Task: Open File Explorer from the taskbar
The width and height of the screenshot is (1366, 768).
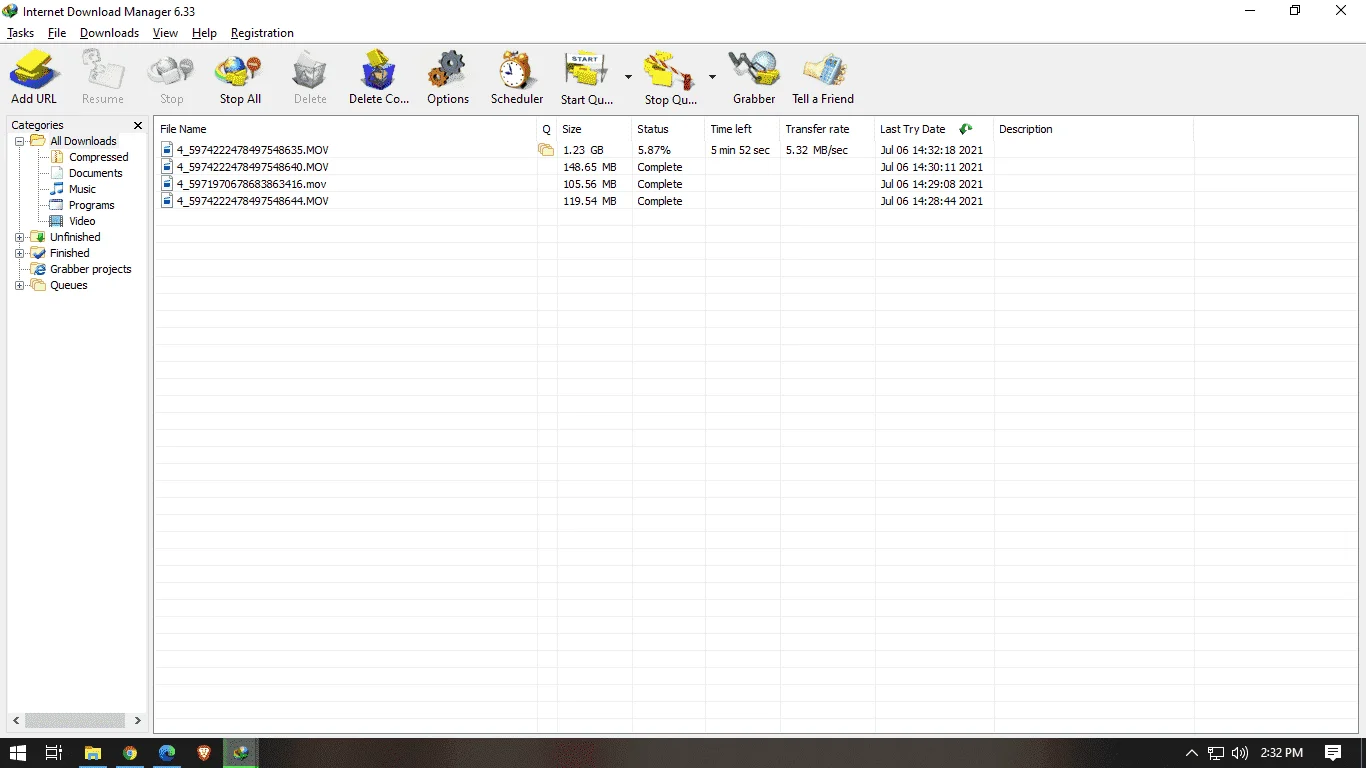Action: [x=92, y=753]
